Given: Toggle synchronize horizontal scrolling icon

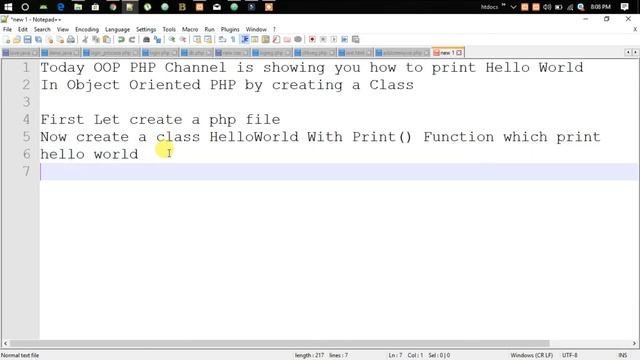Looking at the screenshot, I should (x=208, y=40).
